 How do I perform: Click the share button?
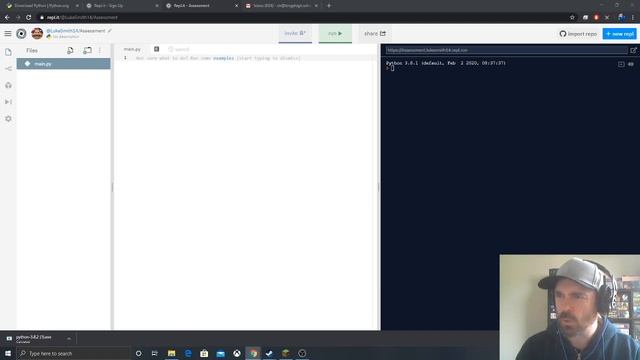coord(375,33)
